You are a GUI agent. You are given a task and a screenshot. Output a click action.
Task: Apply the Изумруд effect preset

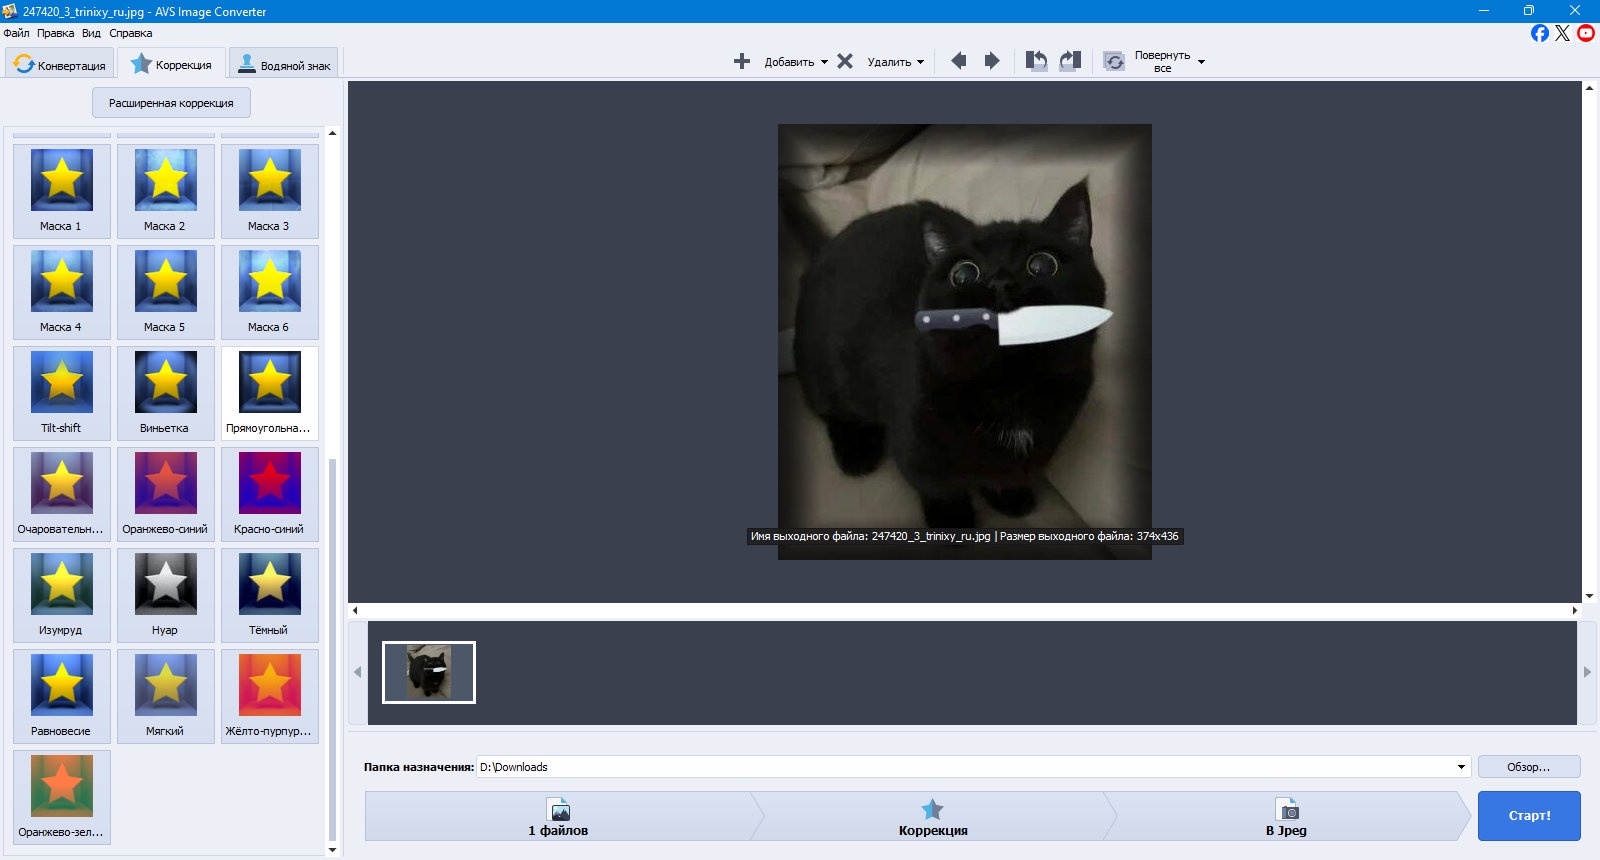[61, 595]
